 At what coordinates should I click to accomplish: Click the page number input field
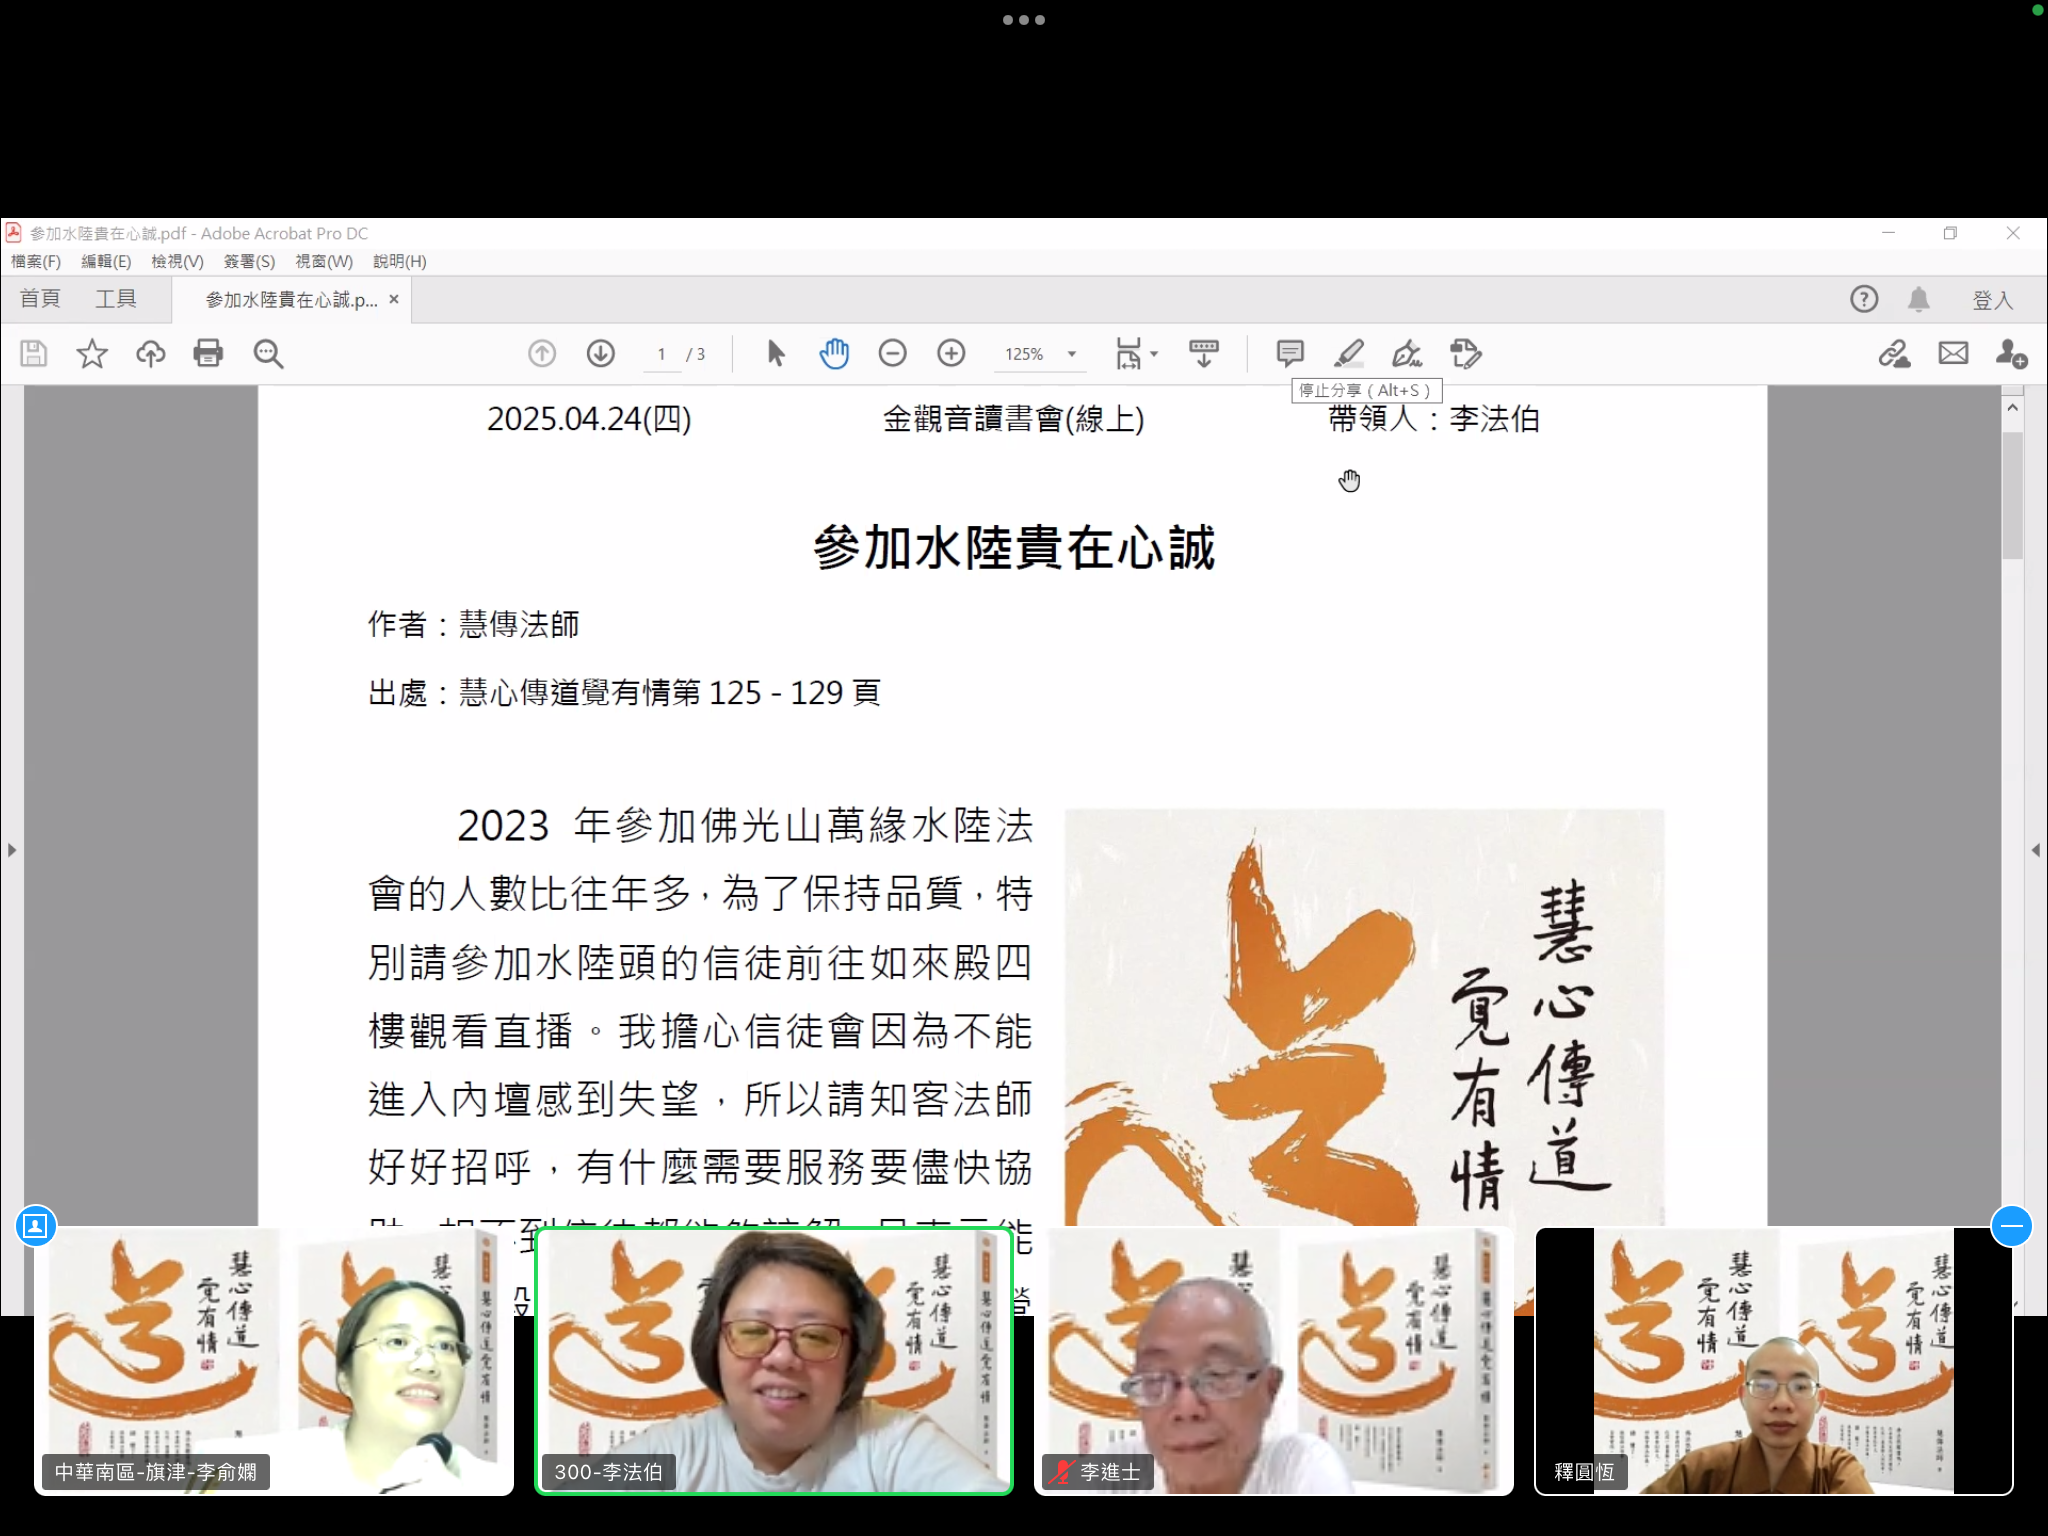click(661, 354)
